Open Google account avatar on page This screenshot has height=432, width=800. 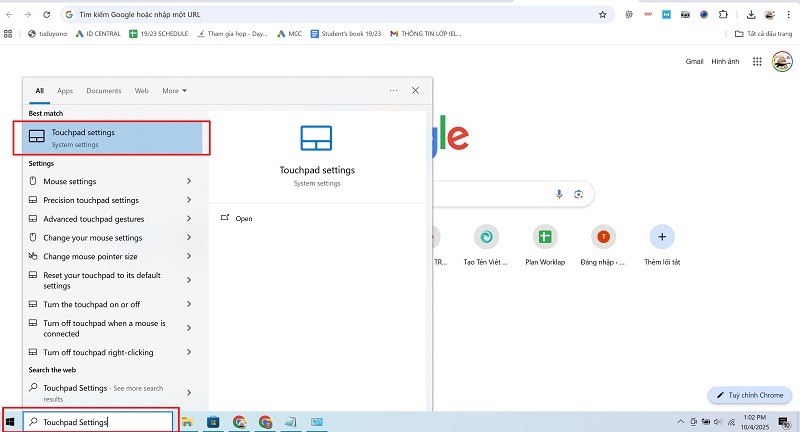(782, 62)
